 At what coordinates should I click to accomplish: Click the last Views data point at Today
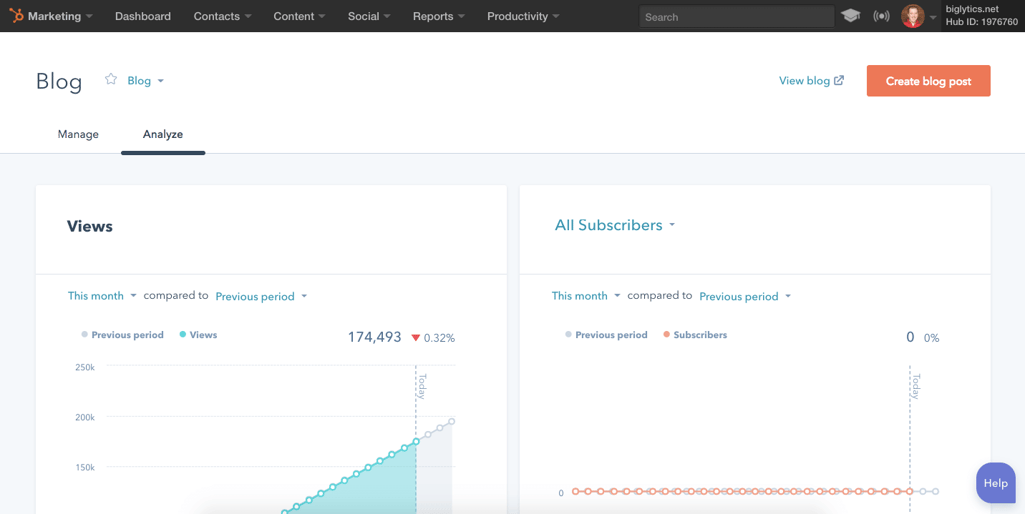click(416, 441)
